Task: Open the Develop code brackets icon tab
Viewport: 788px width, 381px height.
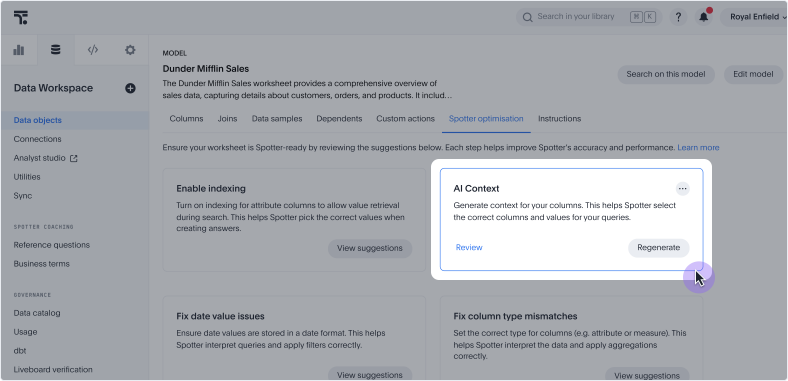Action: click(92, 50)
